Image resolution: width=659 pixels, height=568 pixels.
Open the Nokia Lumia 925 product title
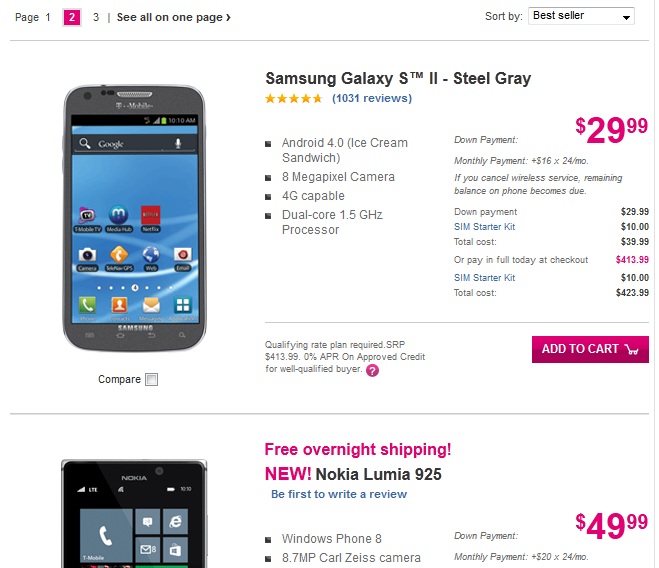378,474
